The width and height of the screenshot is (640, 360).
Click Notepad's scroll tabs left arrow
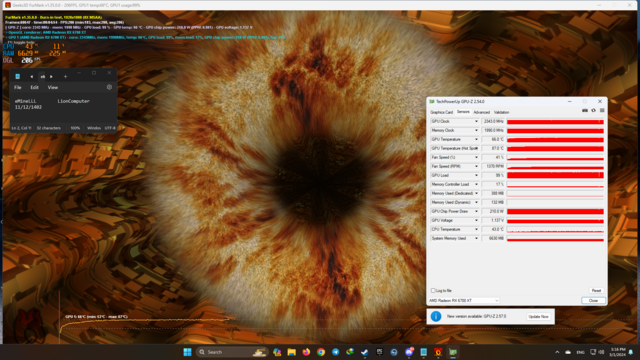click(x=31, y=76)
